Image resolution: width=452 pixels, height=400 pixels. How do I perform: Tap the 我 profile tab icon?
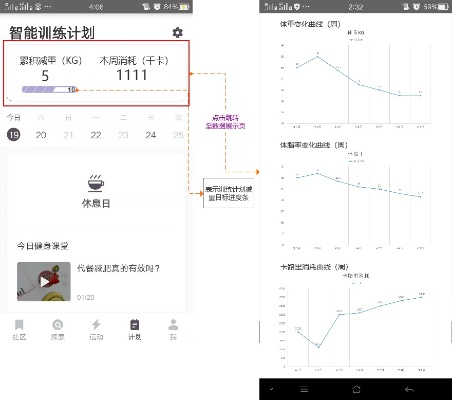tap(173, 325)
